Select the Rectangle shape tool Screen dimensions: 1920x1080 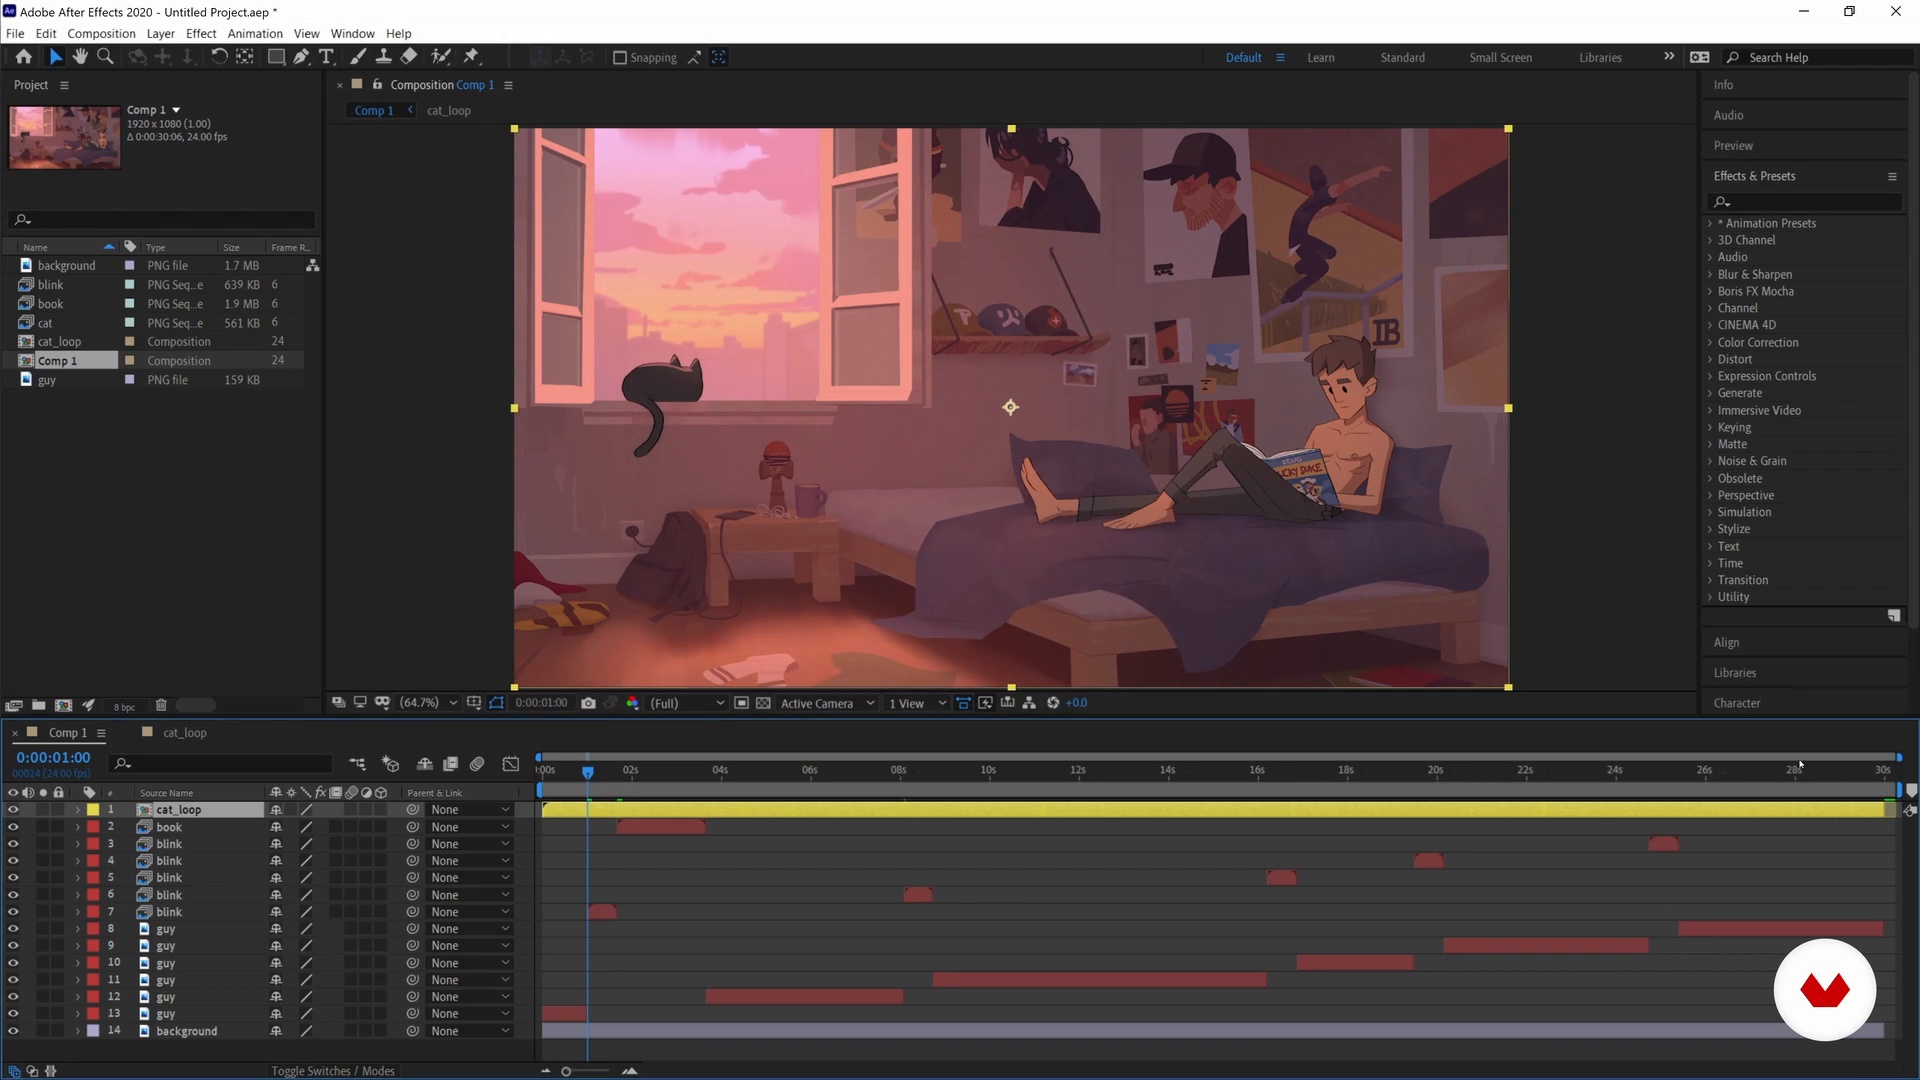click(276, 57)
